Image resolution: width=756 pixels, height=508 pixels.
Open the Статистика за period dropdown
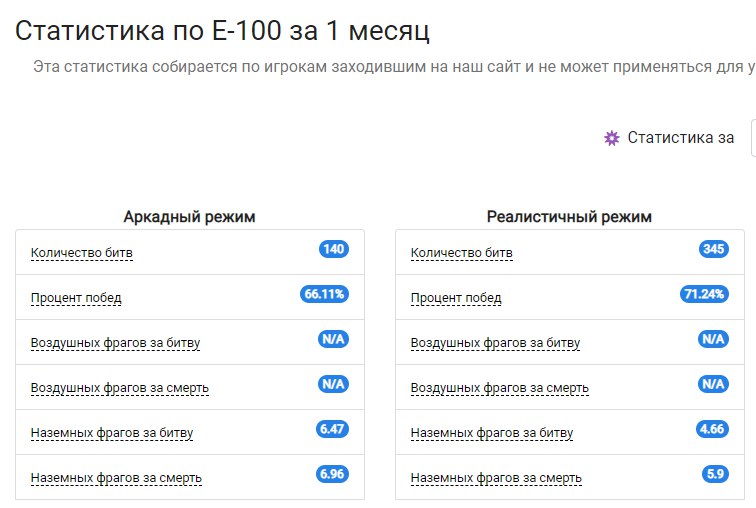coord(754,138)
